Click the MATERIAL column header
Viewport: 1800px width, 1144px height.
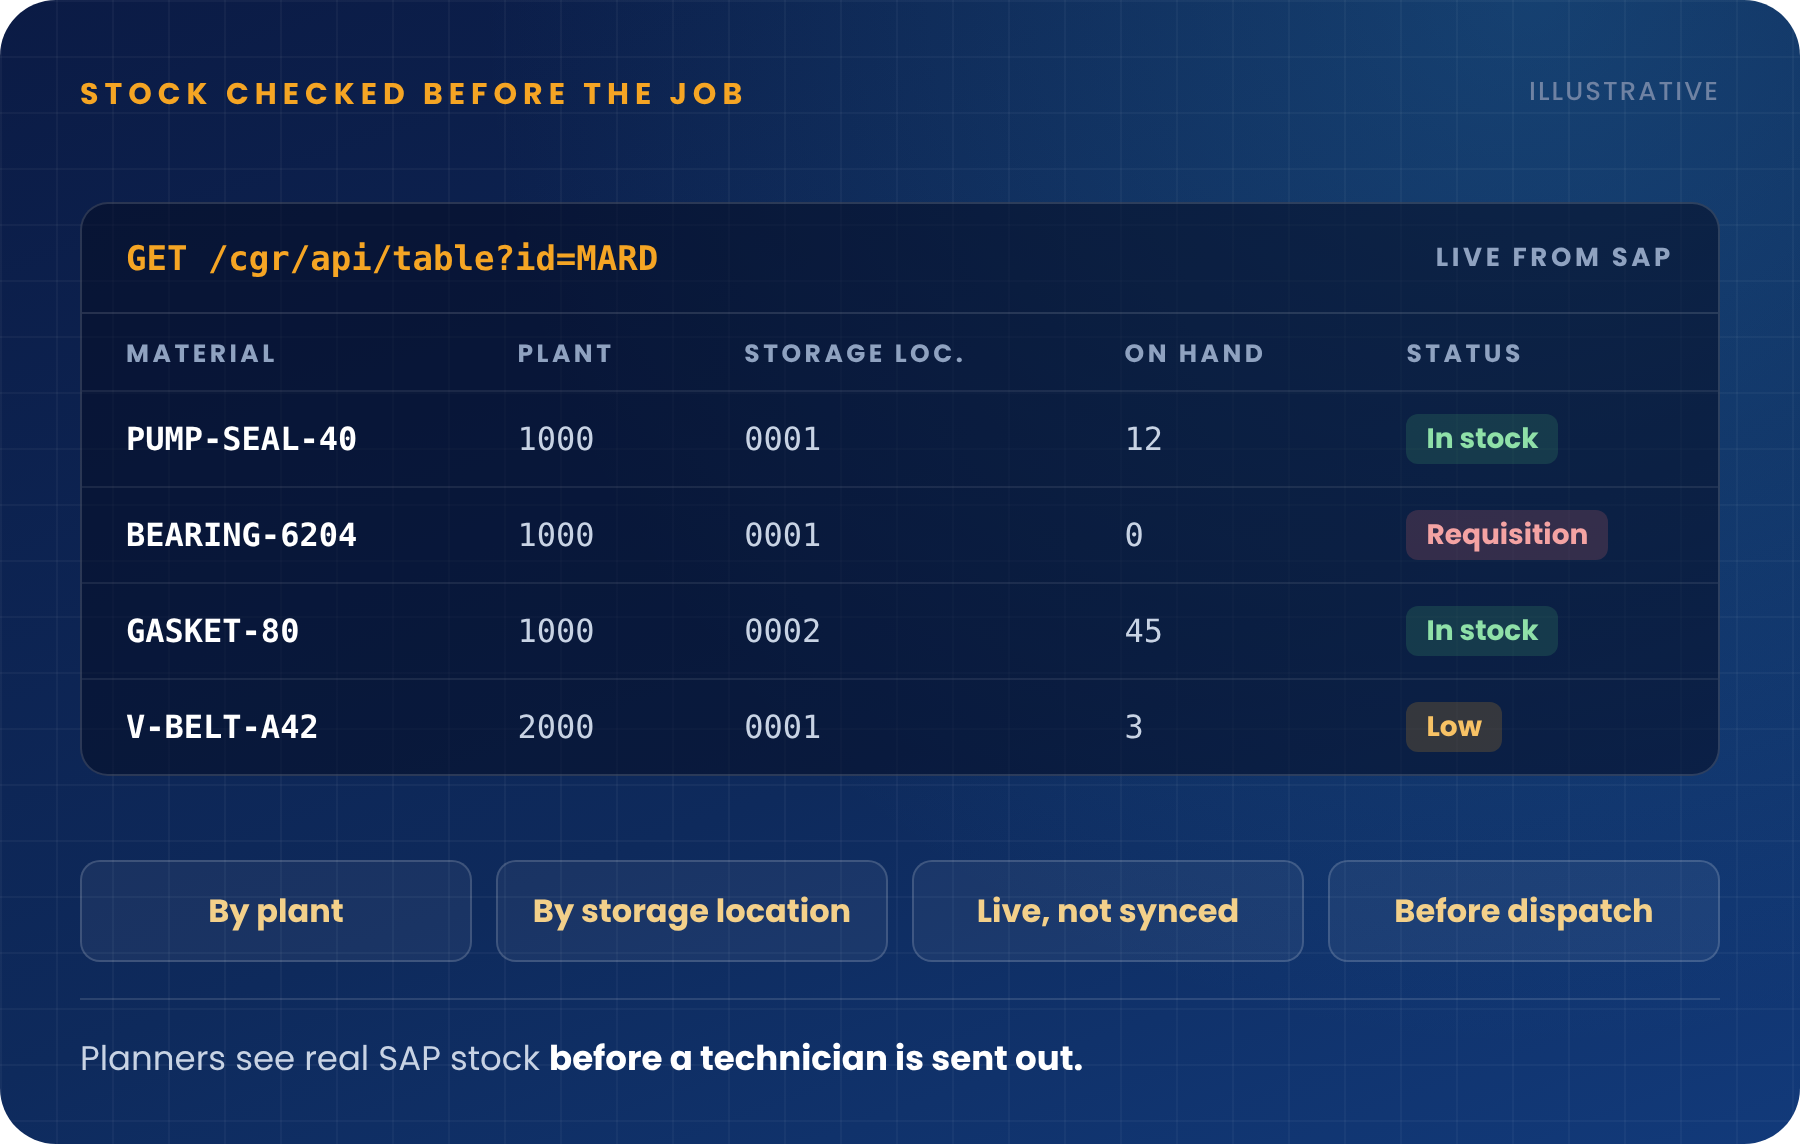(200, 354)
